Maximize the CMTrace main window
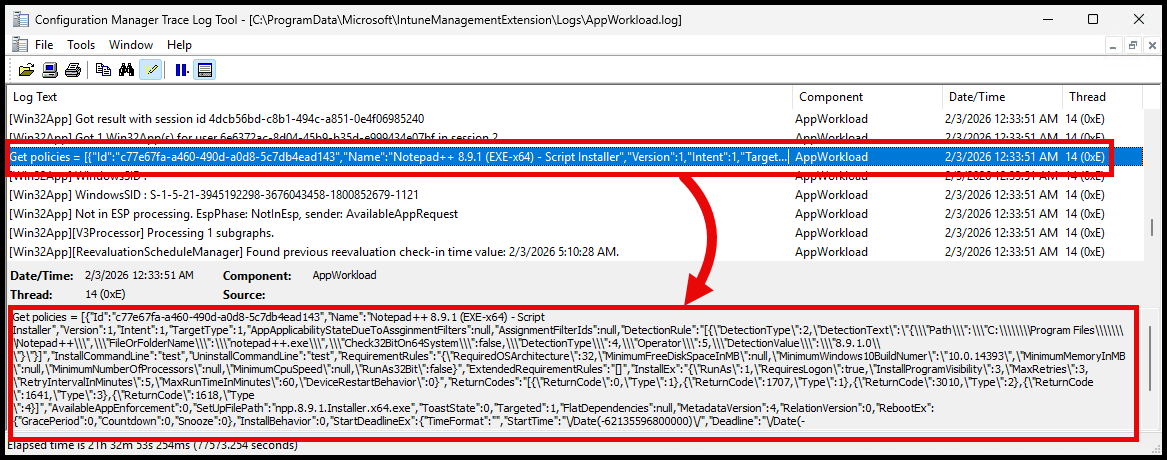The width and height of the screenshot is (1167, 460). click(x=1092, y=19)
